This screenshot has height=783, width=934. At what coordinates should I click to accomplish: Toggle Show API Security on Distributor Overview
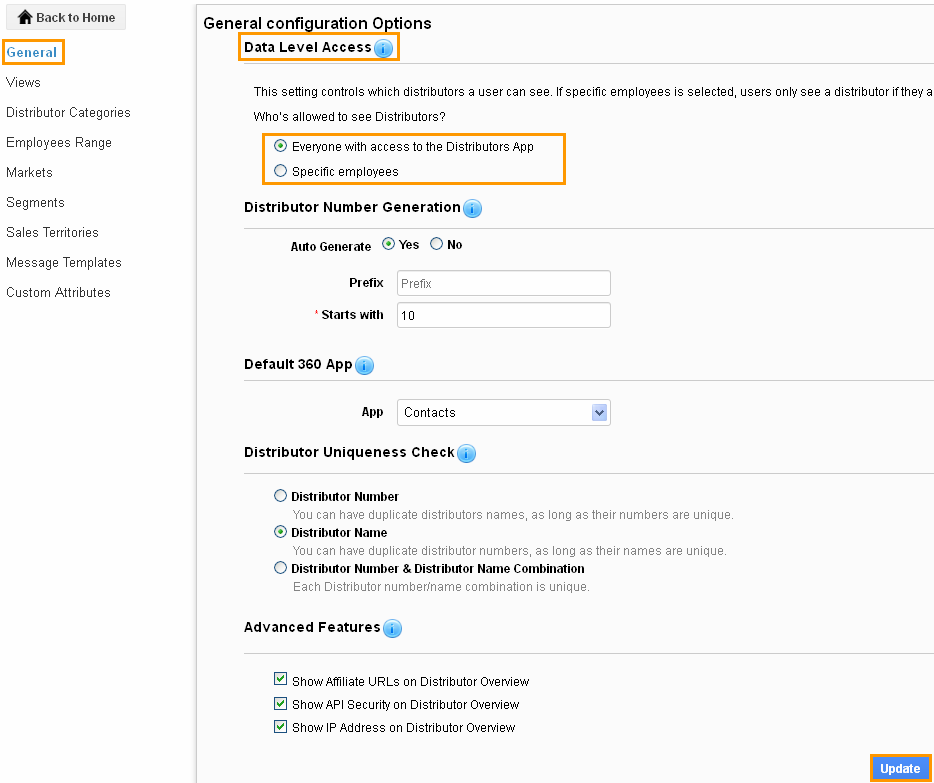tap(281, 704)
